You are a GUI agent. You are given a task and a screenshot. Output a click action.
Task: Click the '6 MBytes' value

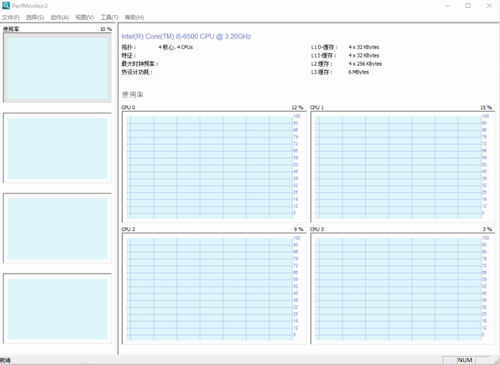point(359,72)
